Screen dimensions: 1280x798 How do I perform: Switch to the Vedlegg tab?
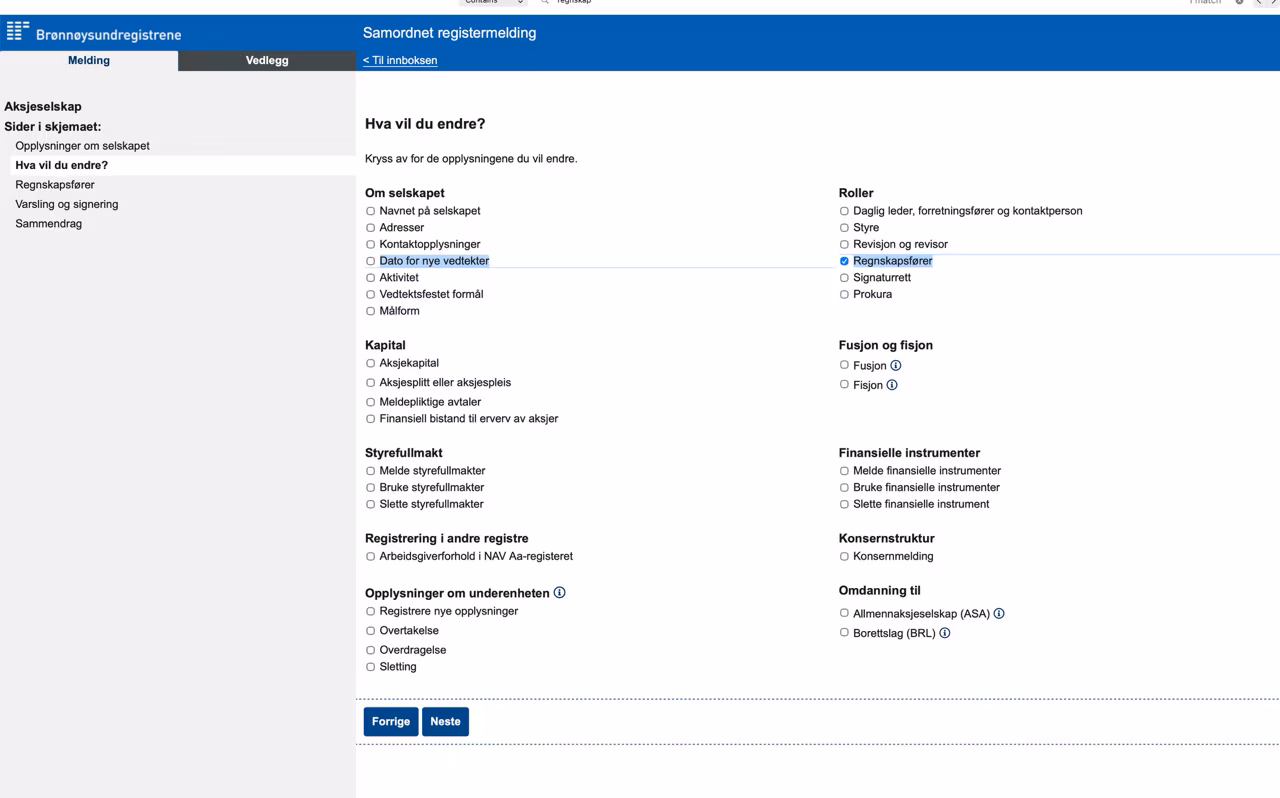point(267,60)
